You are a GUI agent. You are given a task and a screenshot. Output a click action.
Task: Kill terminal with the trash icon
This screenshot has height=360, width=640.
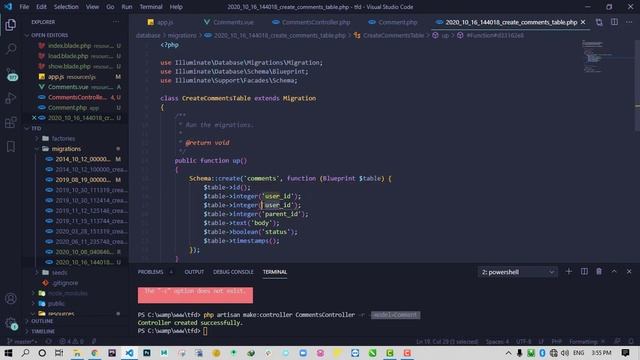(x=599, y=271)
